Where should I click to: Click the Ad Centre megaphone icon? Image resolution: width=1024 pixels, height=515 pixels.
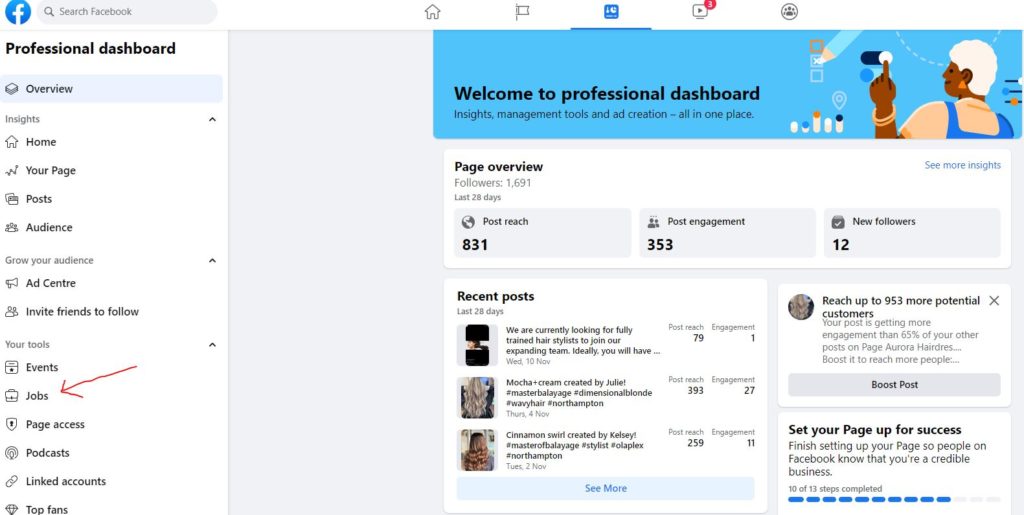tap(11, 283)
